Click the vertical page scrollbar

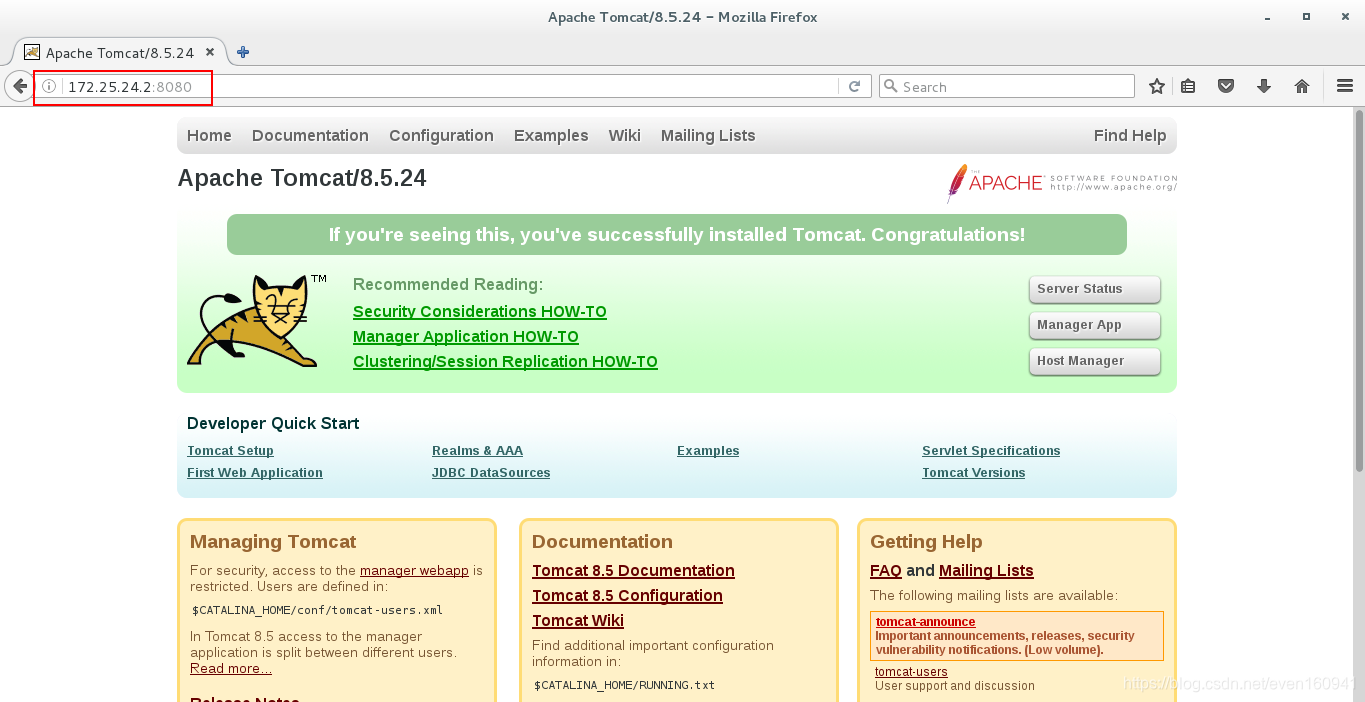pos(1358,290)
